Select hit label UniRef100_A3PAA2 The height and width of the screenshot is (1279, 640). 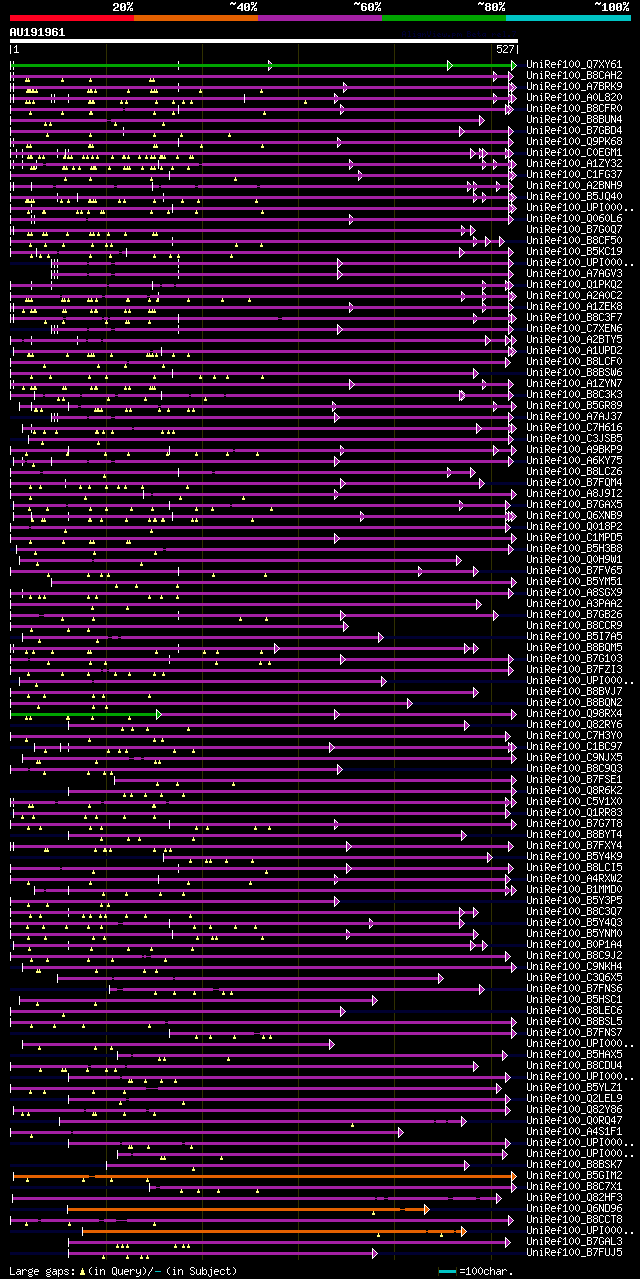tap(573, 604)
